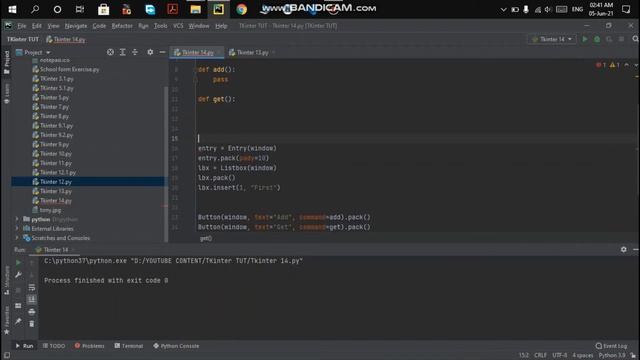Image resolution: width=640 pixels, height=360 pixels.
Task: Pin the Run tab
Action: (x=18, y=322)
